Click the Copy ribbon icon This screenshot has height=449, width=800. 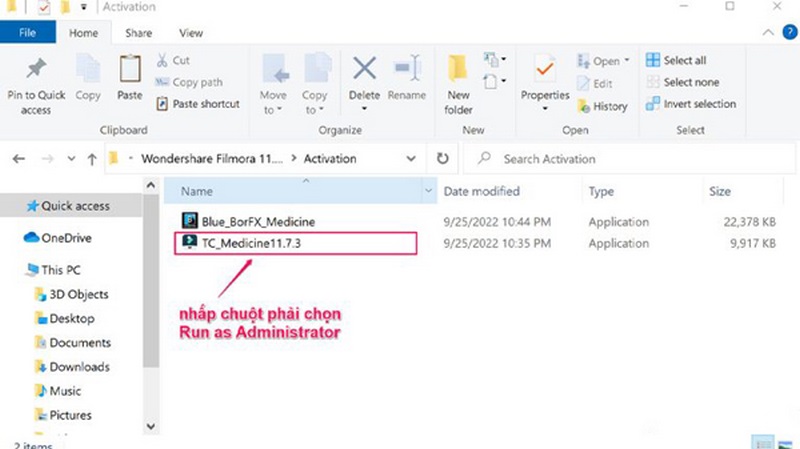click(88, 69)
